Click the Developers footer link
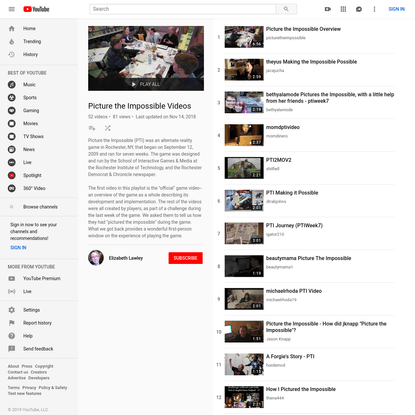 coord(39,378)
